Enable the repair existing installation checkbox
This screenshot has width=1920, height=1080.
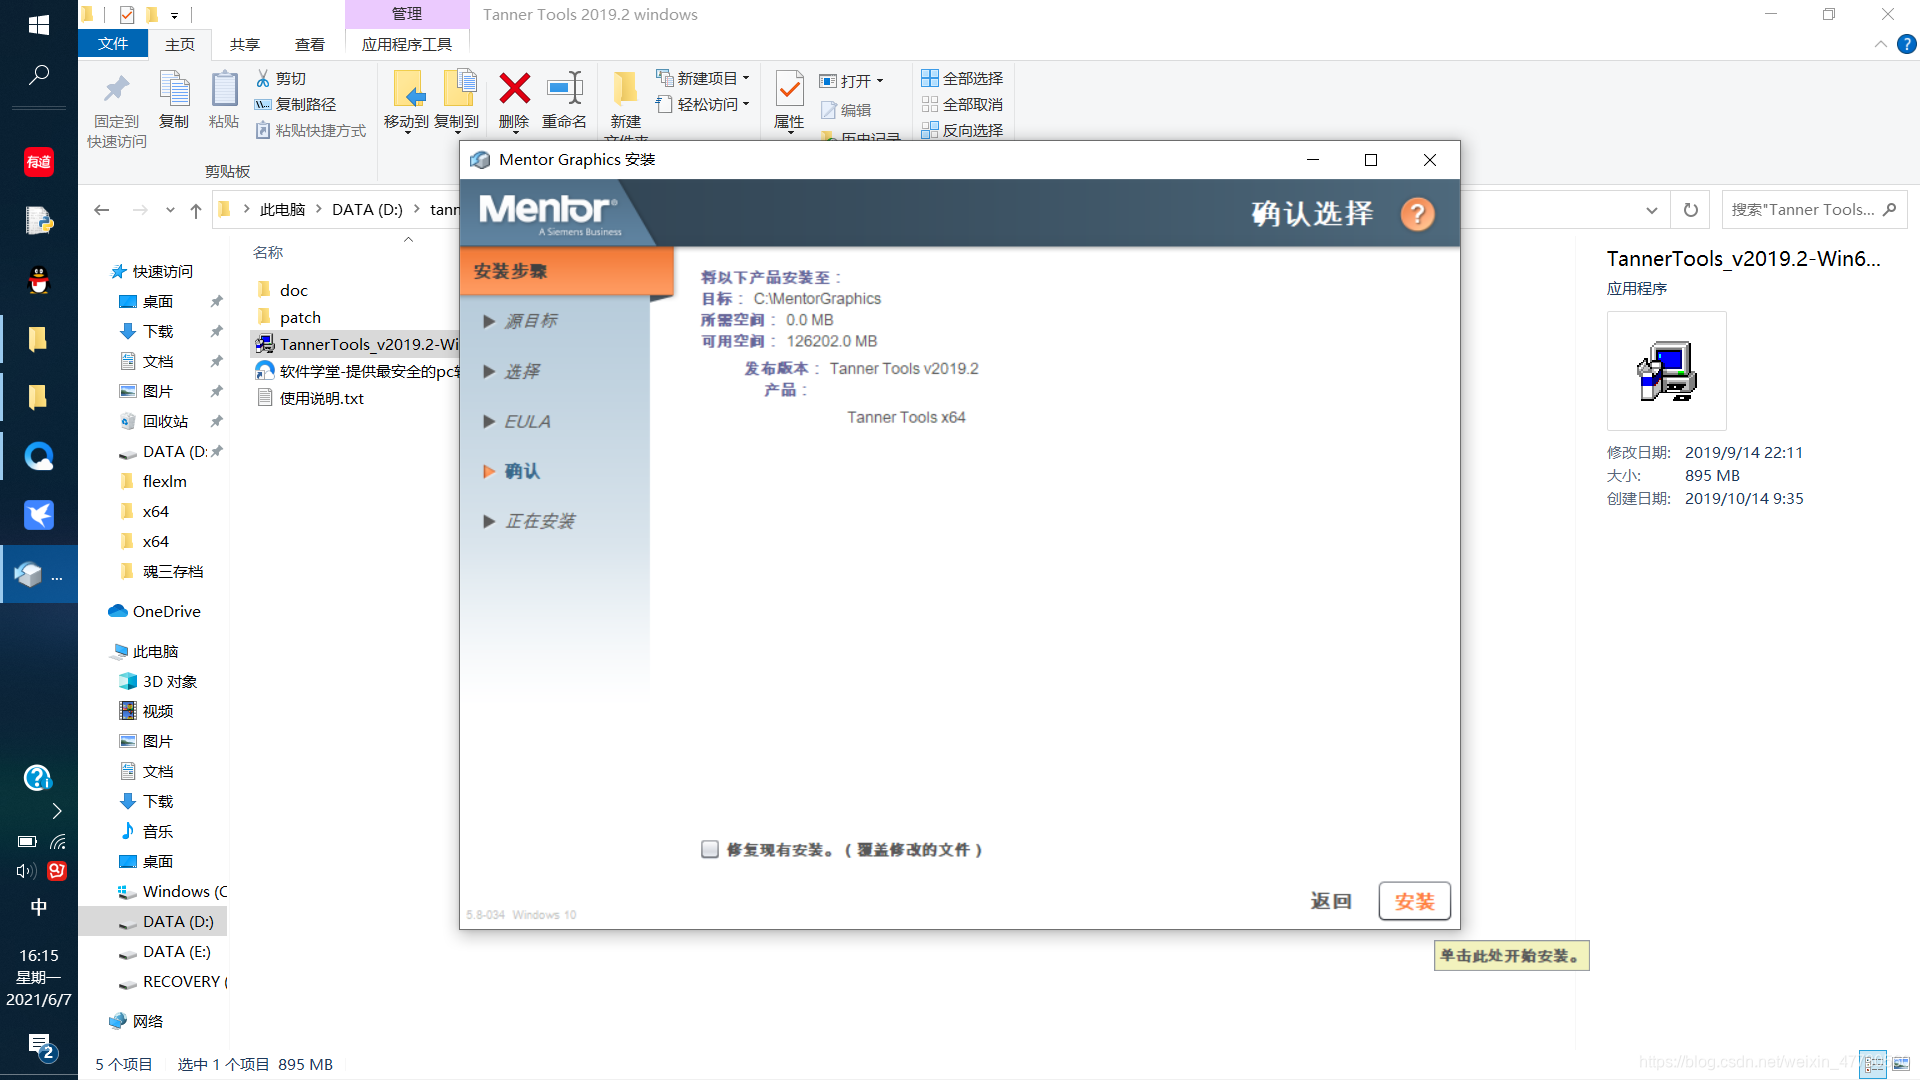tap(710, 849)
